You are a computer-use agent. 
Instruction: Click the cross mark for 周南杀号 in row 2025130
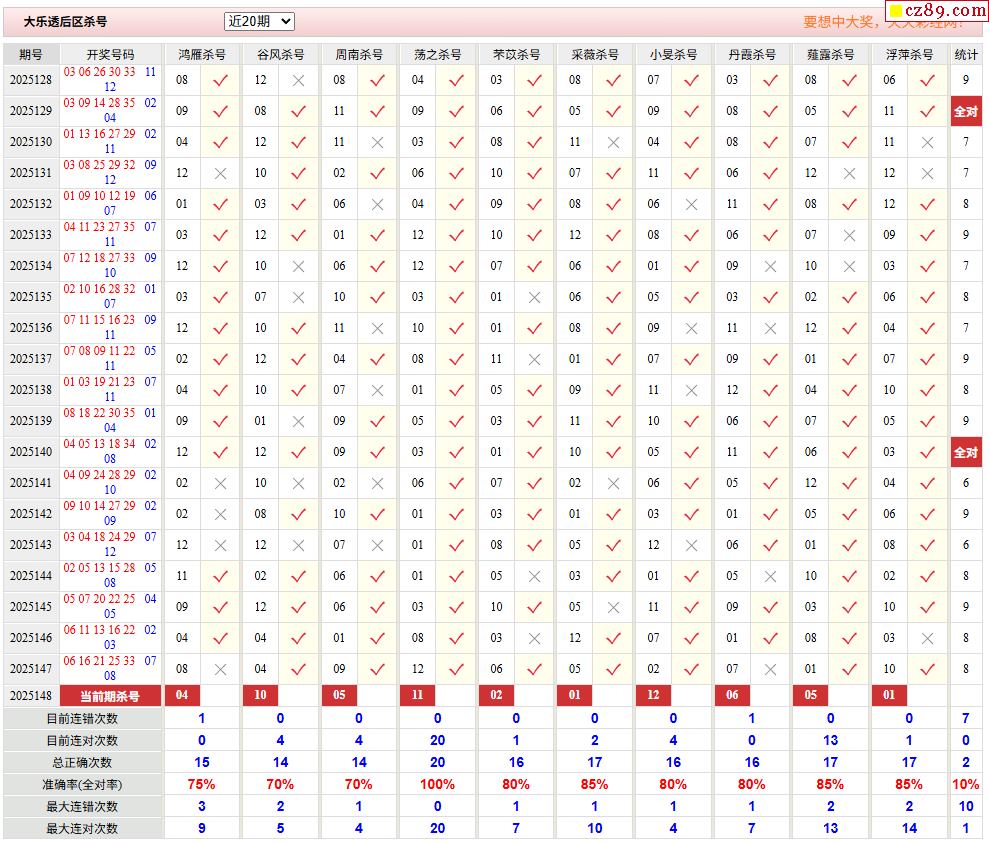click(377, 143)
